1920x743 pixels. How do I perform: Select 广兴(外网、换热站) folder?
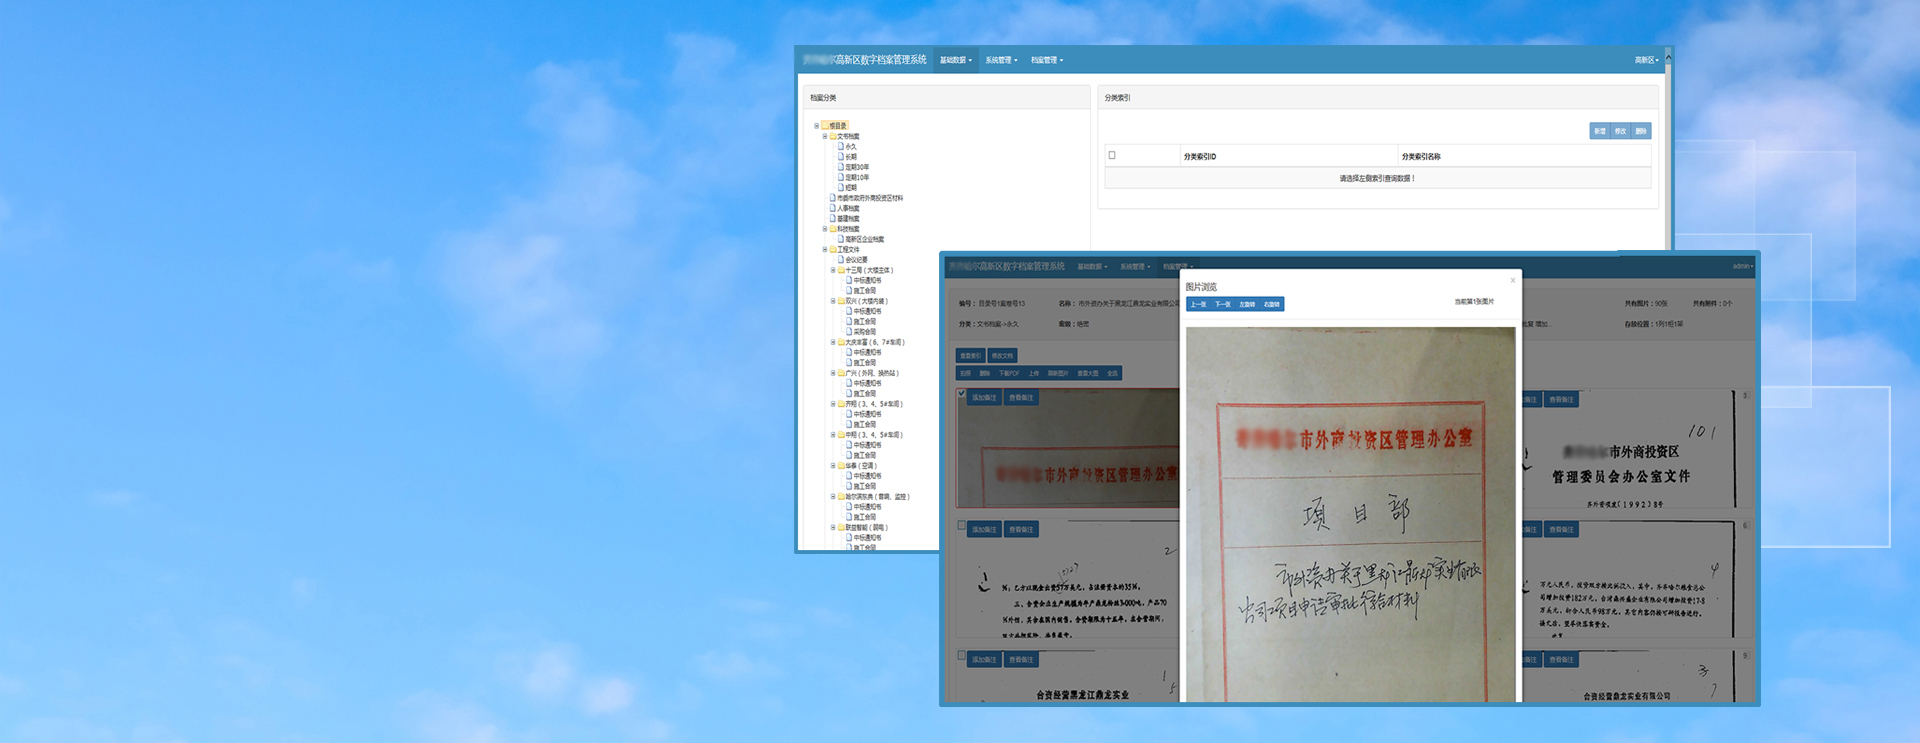tap(868, 373)
